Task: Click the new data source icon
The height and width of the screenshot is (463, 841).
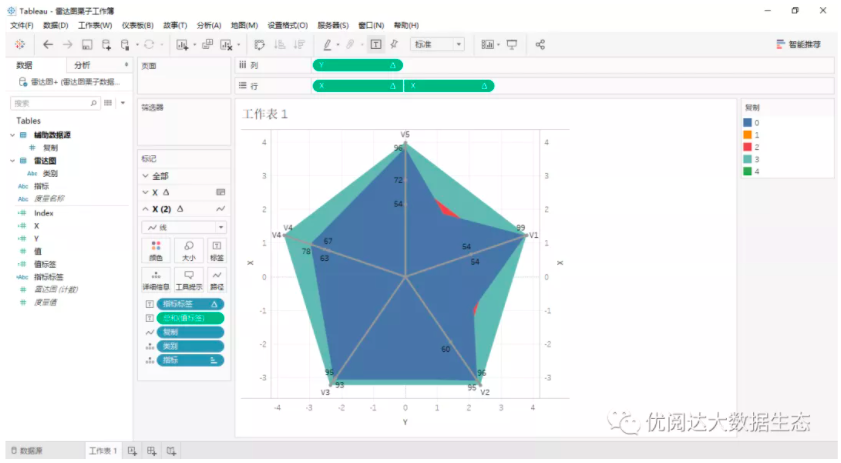Action: pyautogui.click(x=106, y=45)
